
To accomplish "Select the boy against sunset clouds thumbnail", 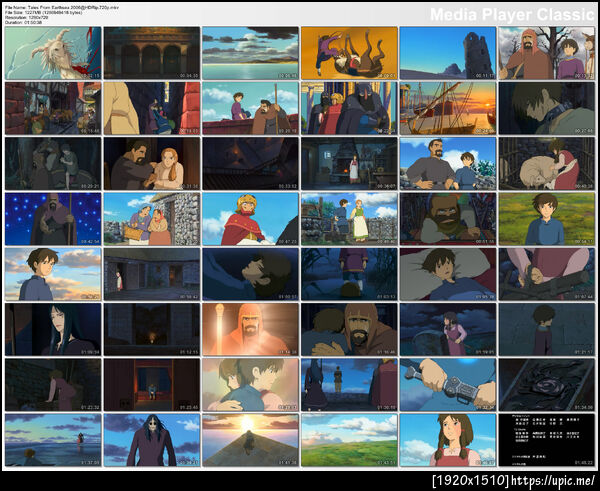I will point(53,274).
